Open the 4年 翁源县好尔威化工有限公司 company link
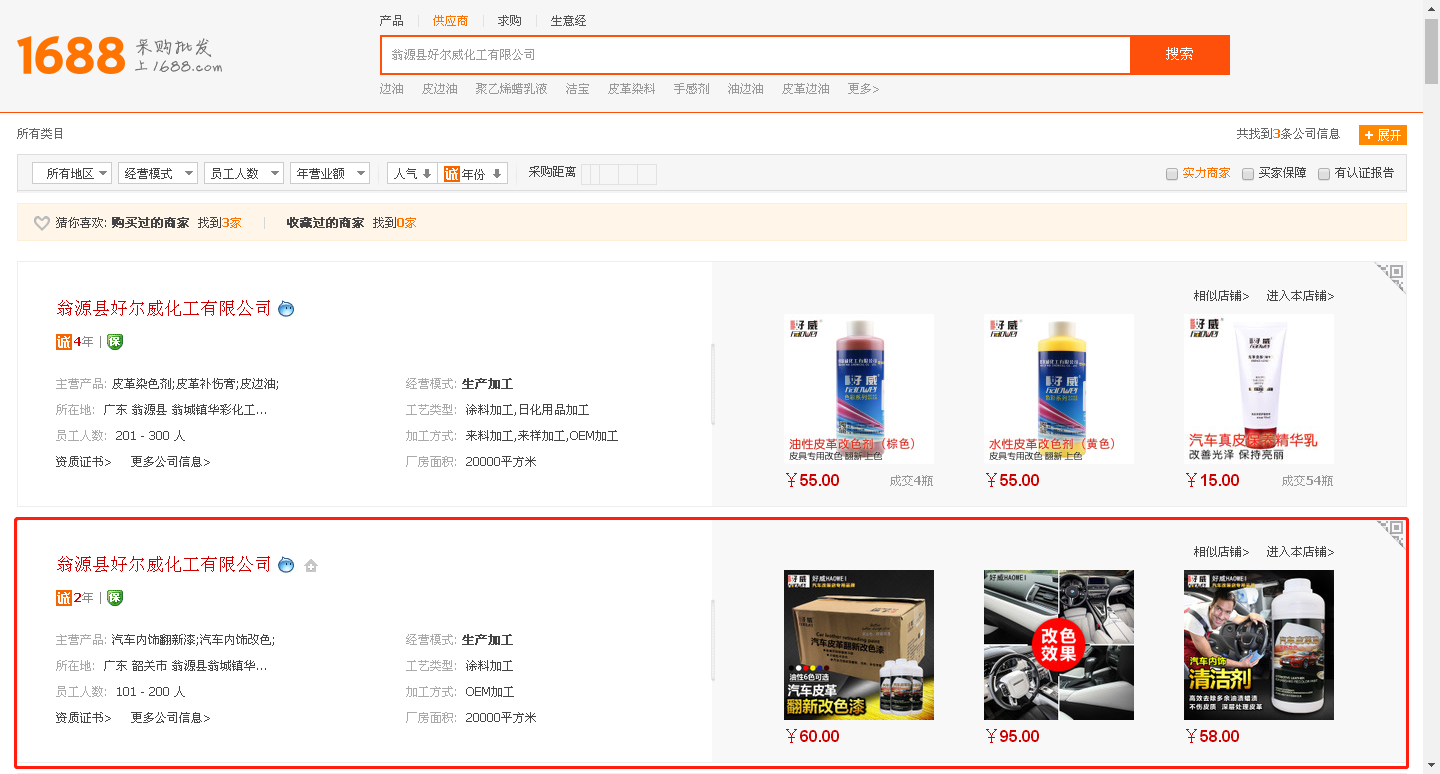Viewport: 1440px width, 774px height. point(164,308)
